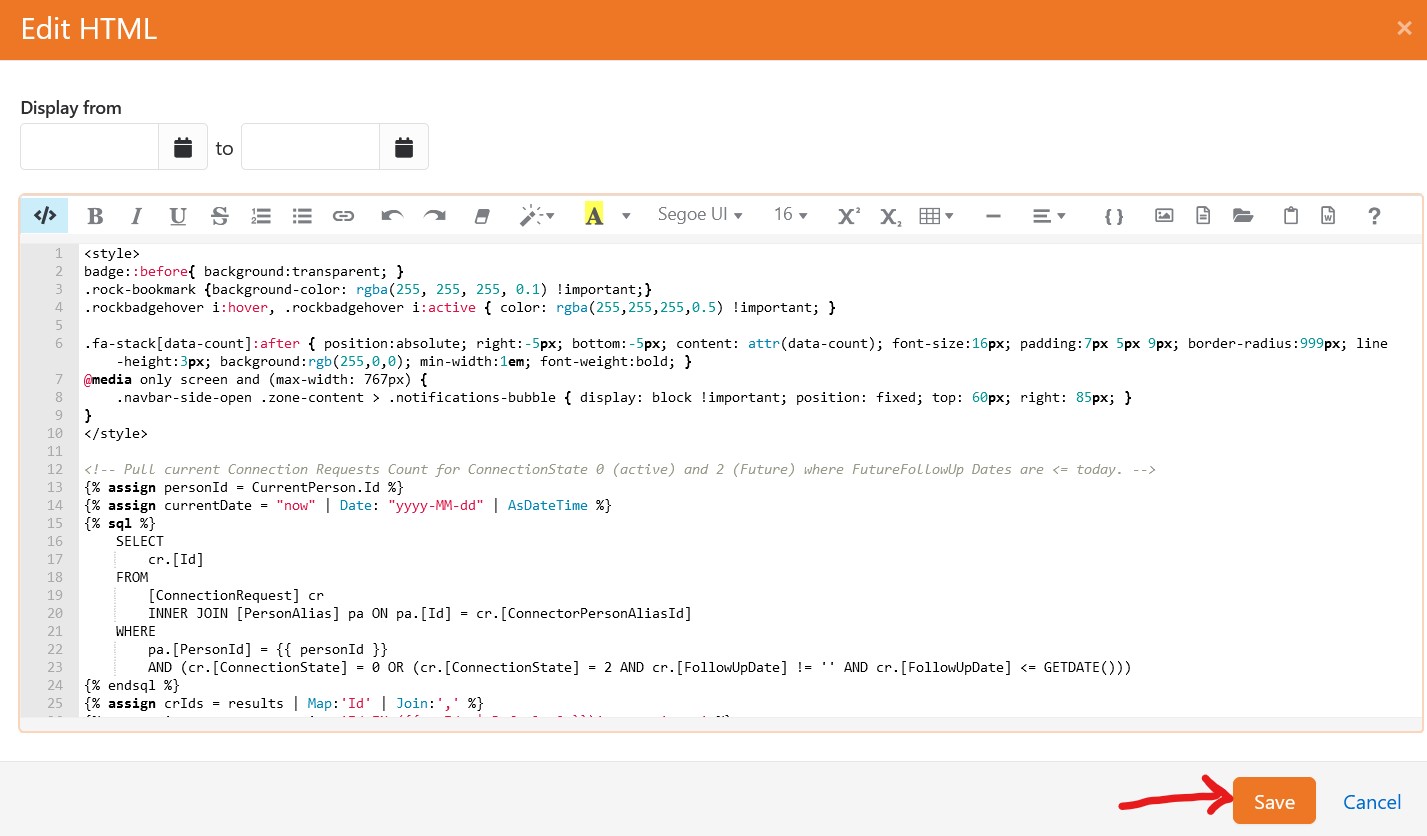Apply strikethrough formatting
The width and height of the screenshot is (1427, 836).
click(x=220, y=215)
